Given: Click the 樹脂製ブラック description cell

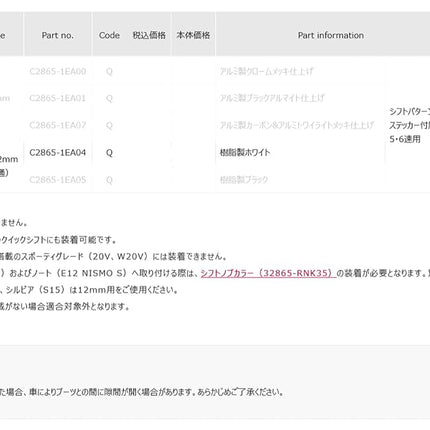Looking at the screenshot, I should click(x=244, y=180).
